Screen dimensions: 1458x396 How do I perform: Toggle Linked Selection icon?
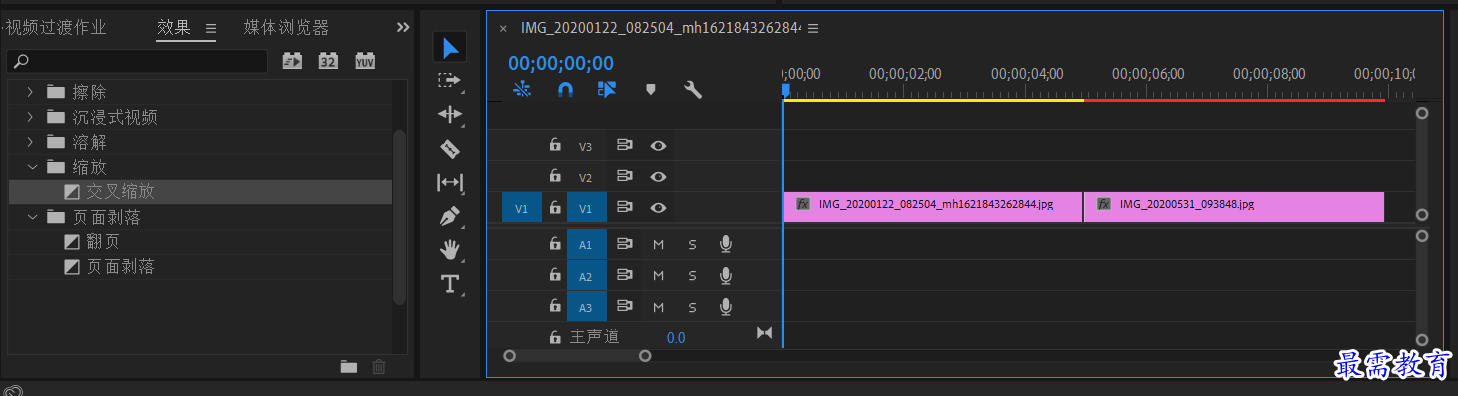[607, 90]
